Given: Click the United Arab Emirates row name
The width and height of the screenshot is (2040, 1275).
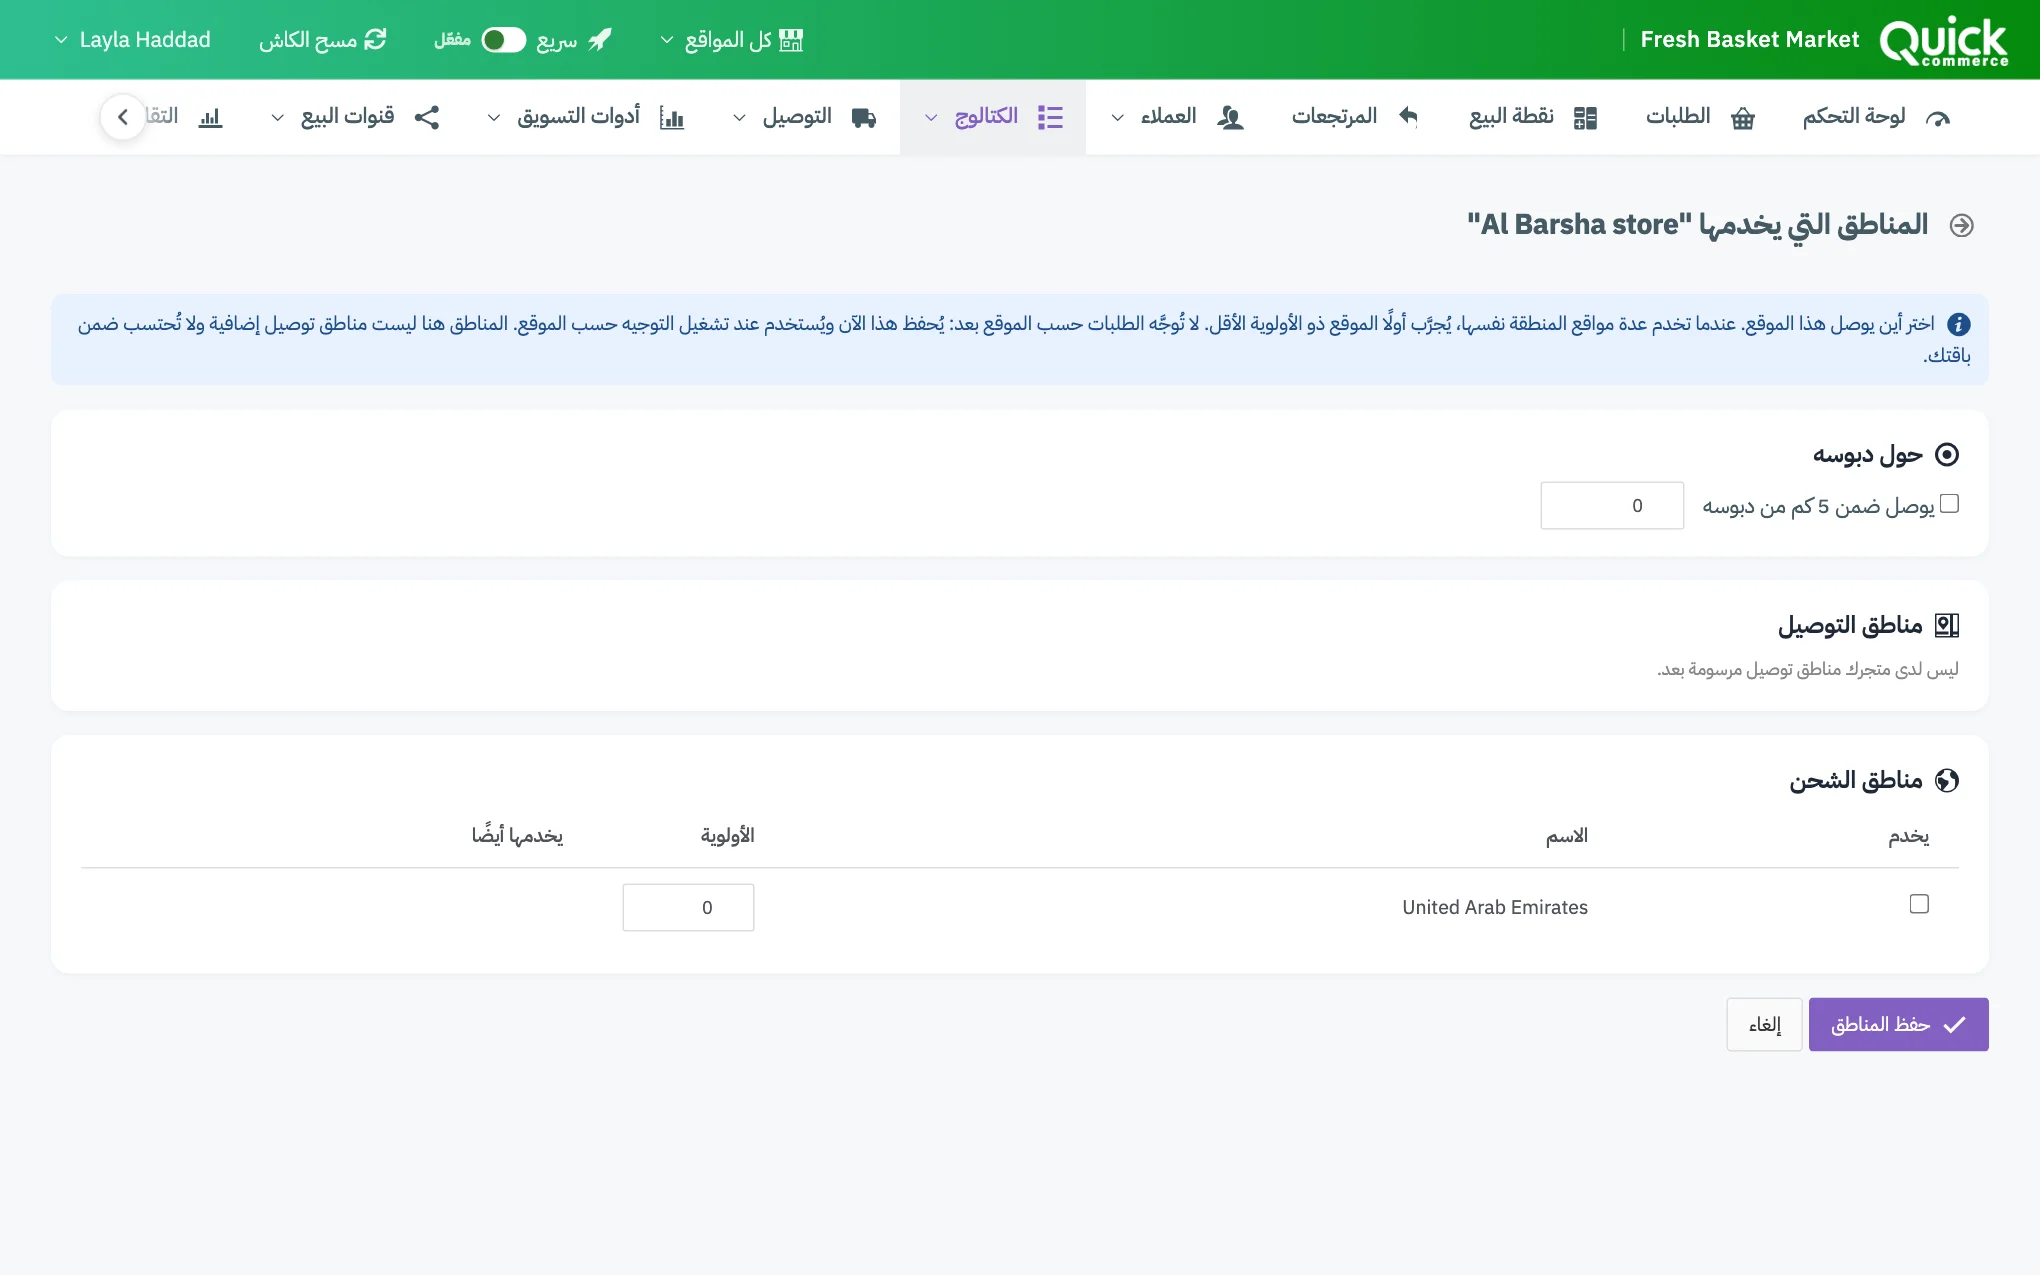Looking at the screenshot, I should [x=1495, y=907].
